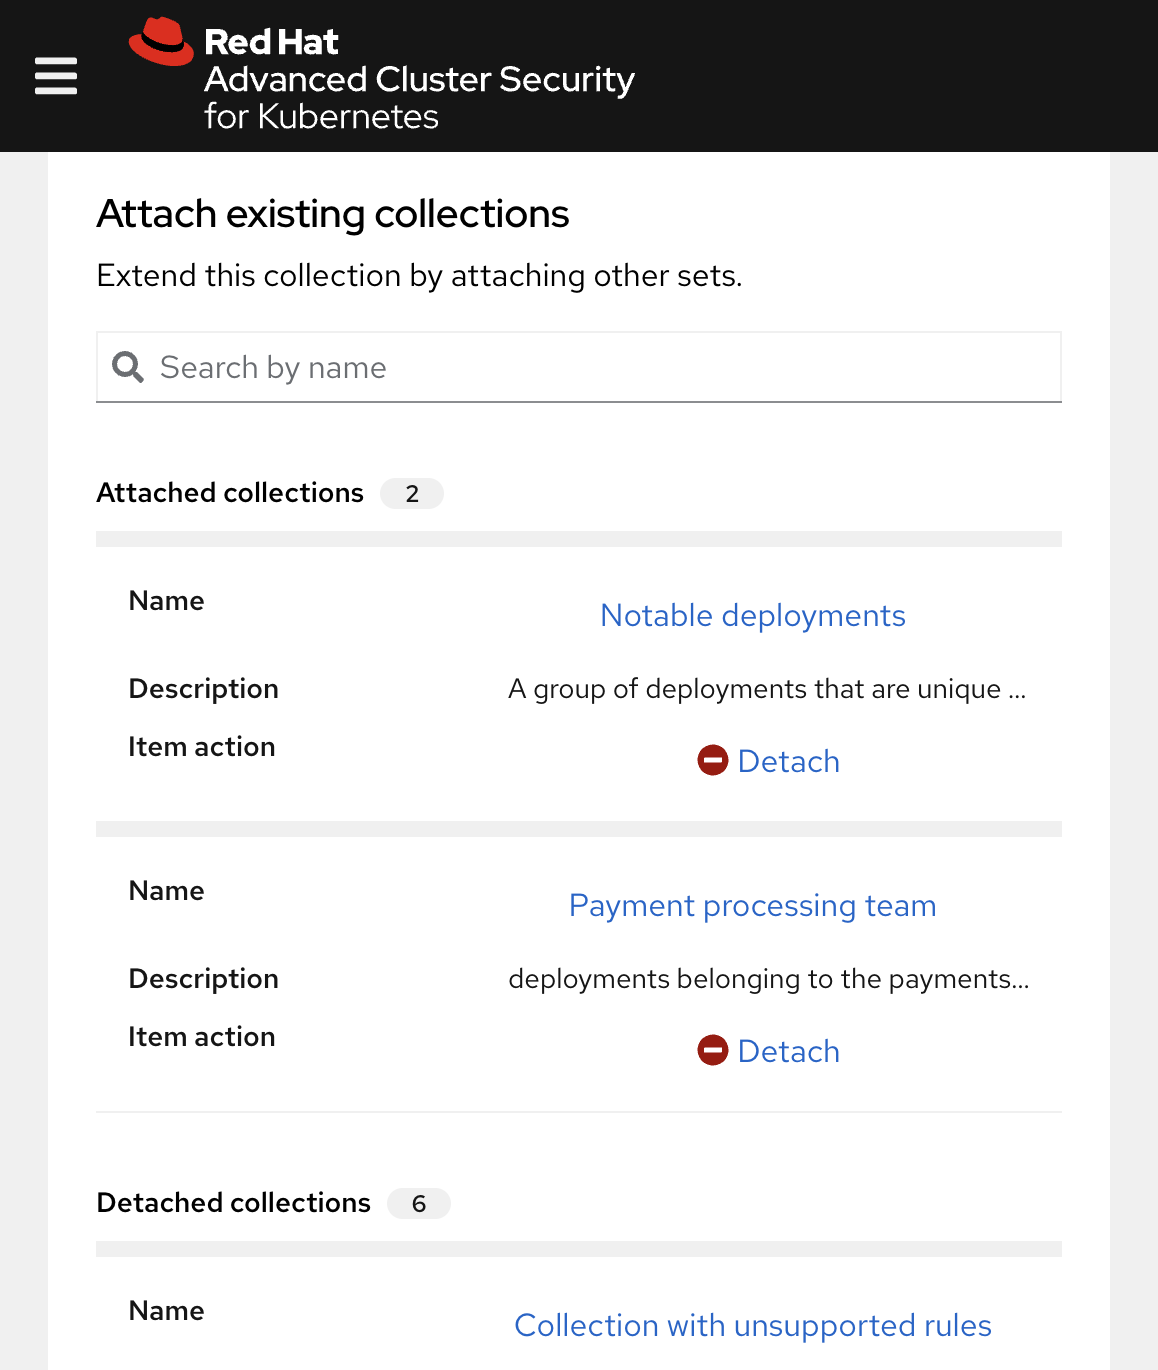
Task: Detach the Payment processing team collection
Action: (768, 1051)
